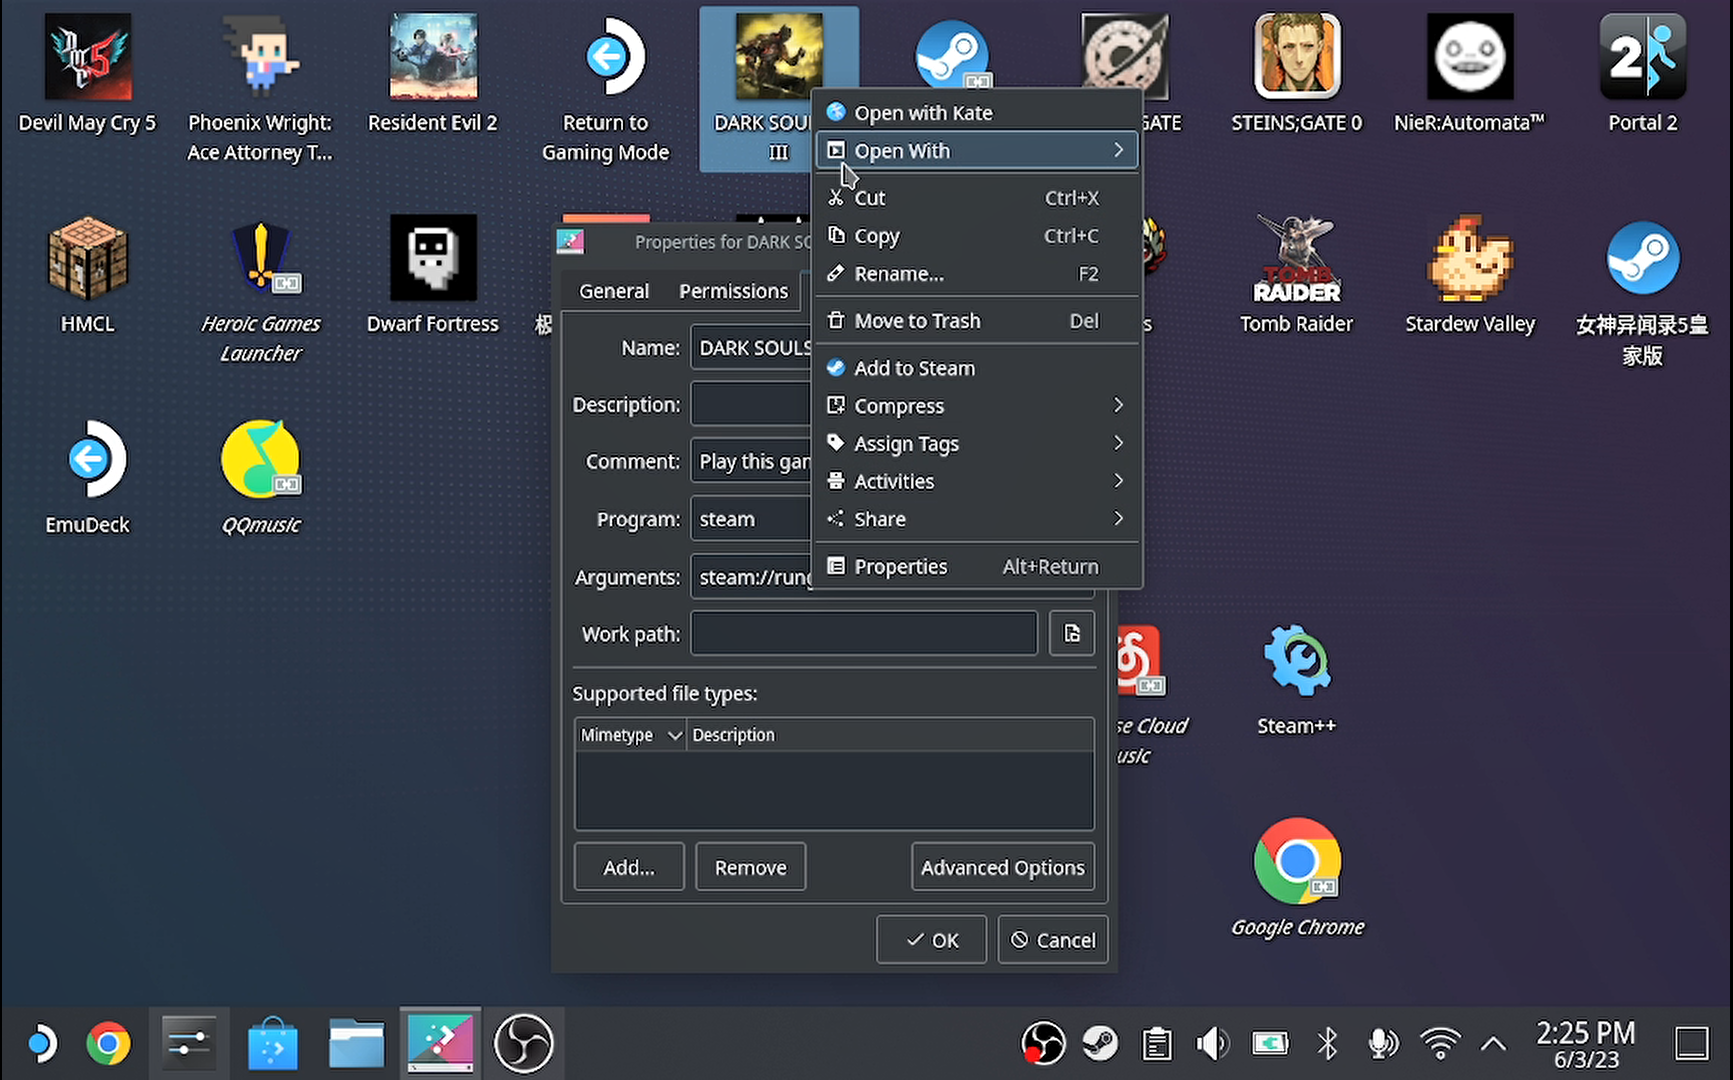Open the Devil May Cry 5 desktop icon
This screenshot has width=1733, height=1080.
coord(88,58)
